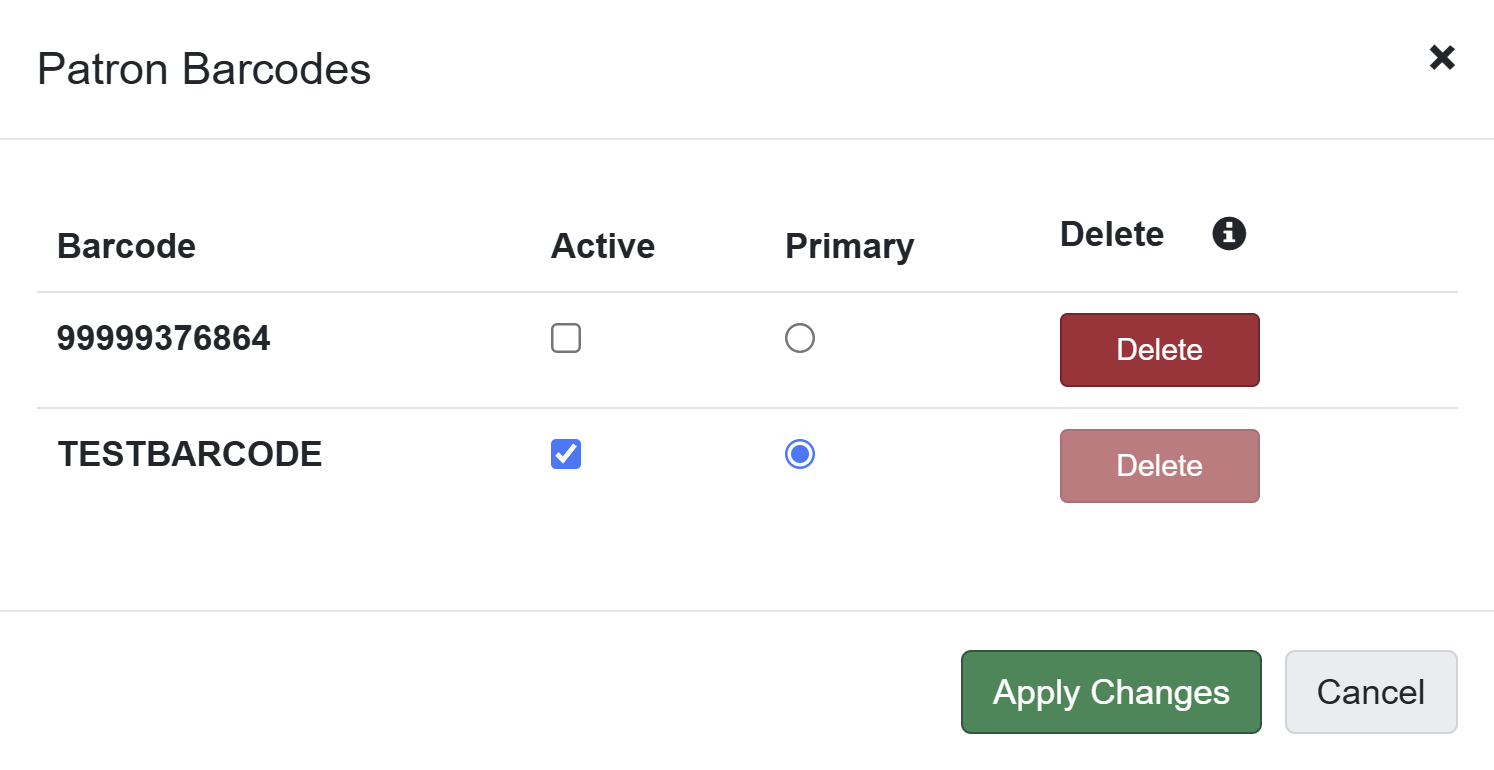
Task: Choose the Primary option in the first row
Action: 800,338
